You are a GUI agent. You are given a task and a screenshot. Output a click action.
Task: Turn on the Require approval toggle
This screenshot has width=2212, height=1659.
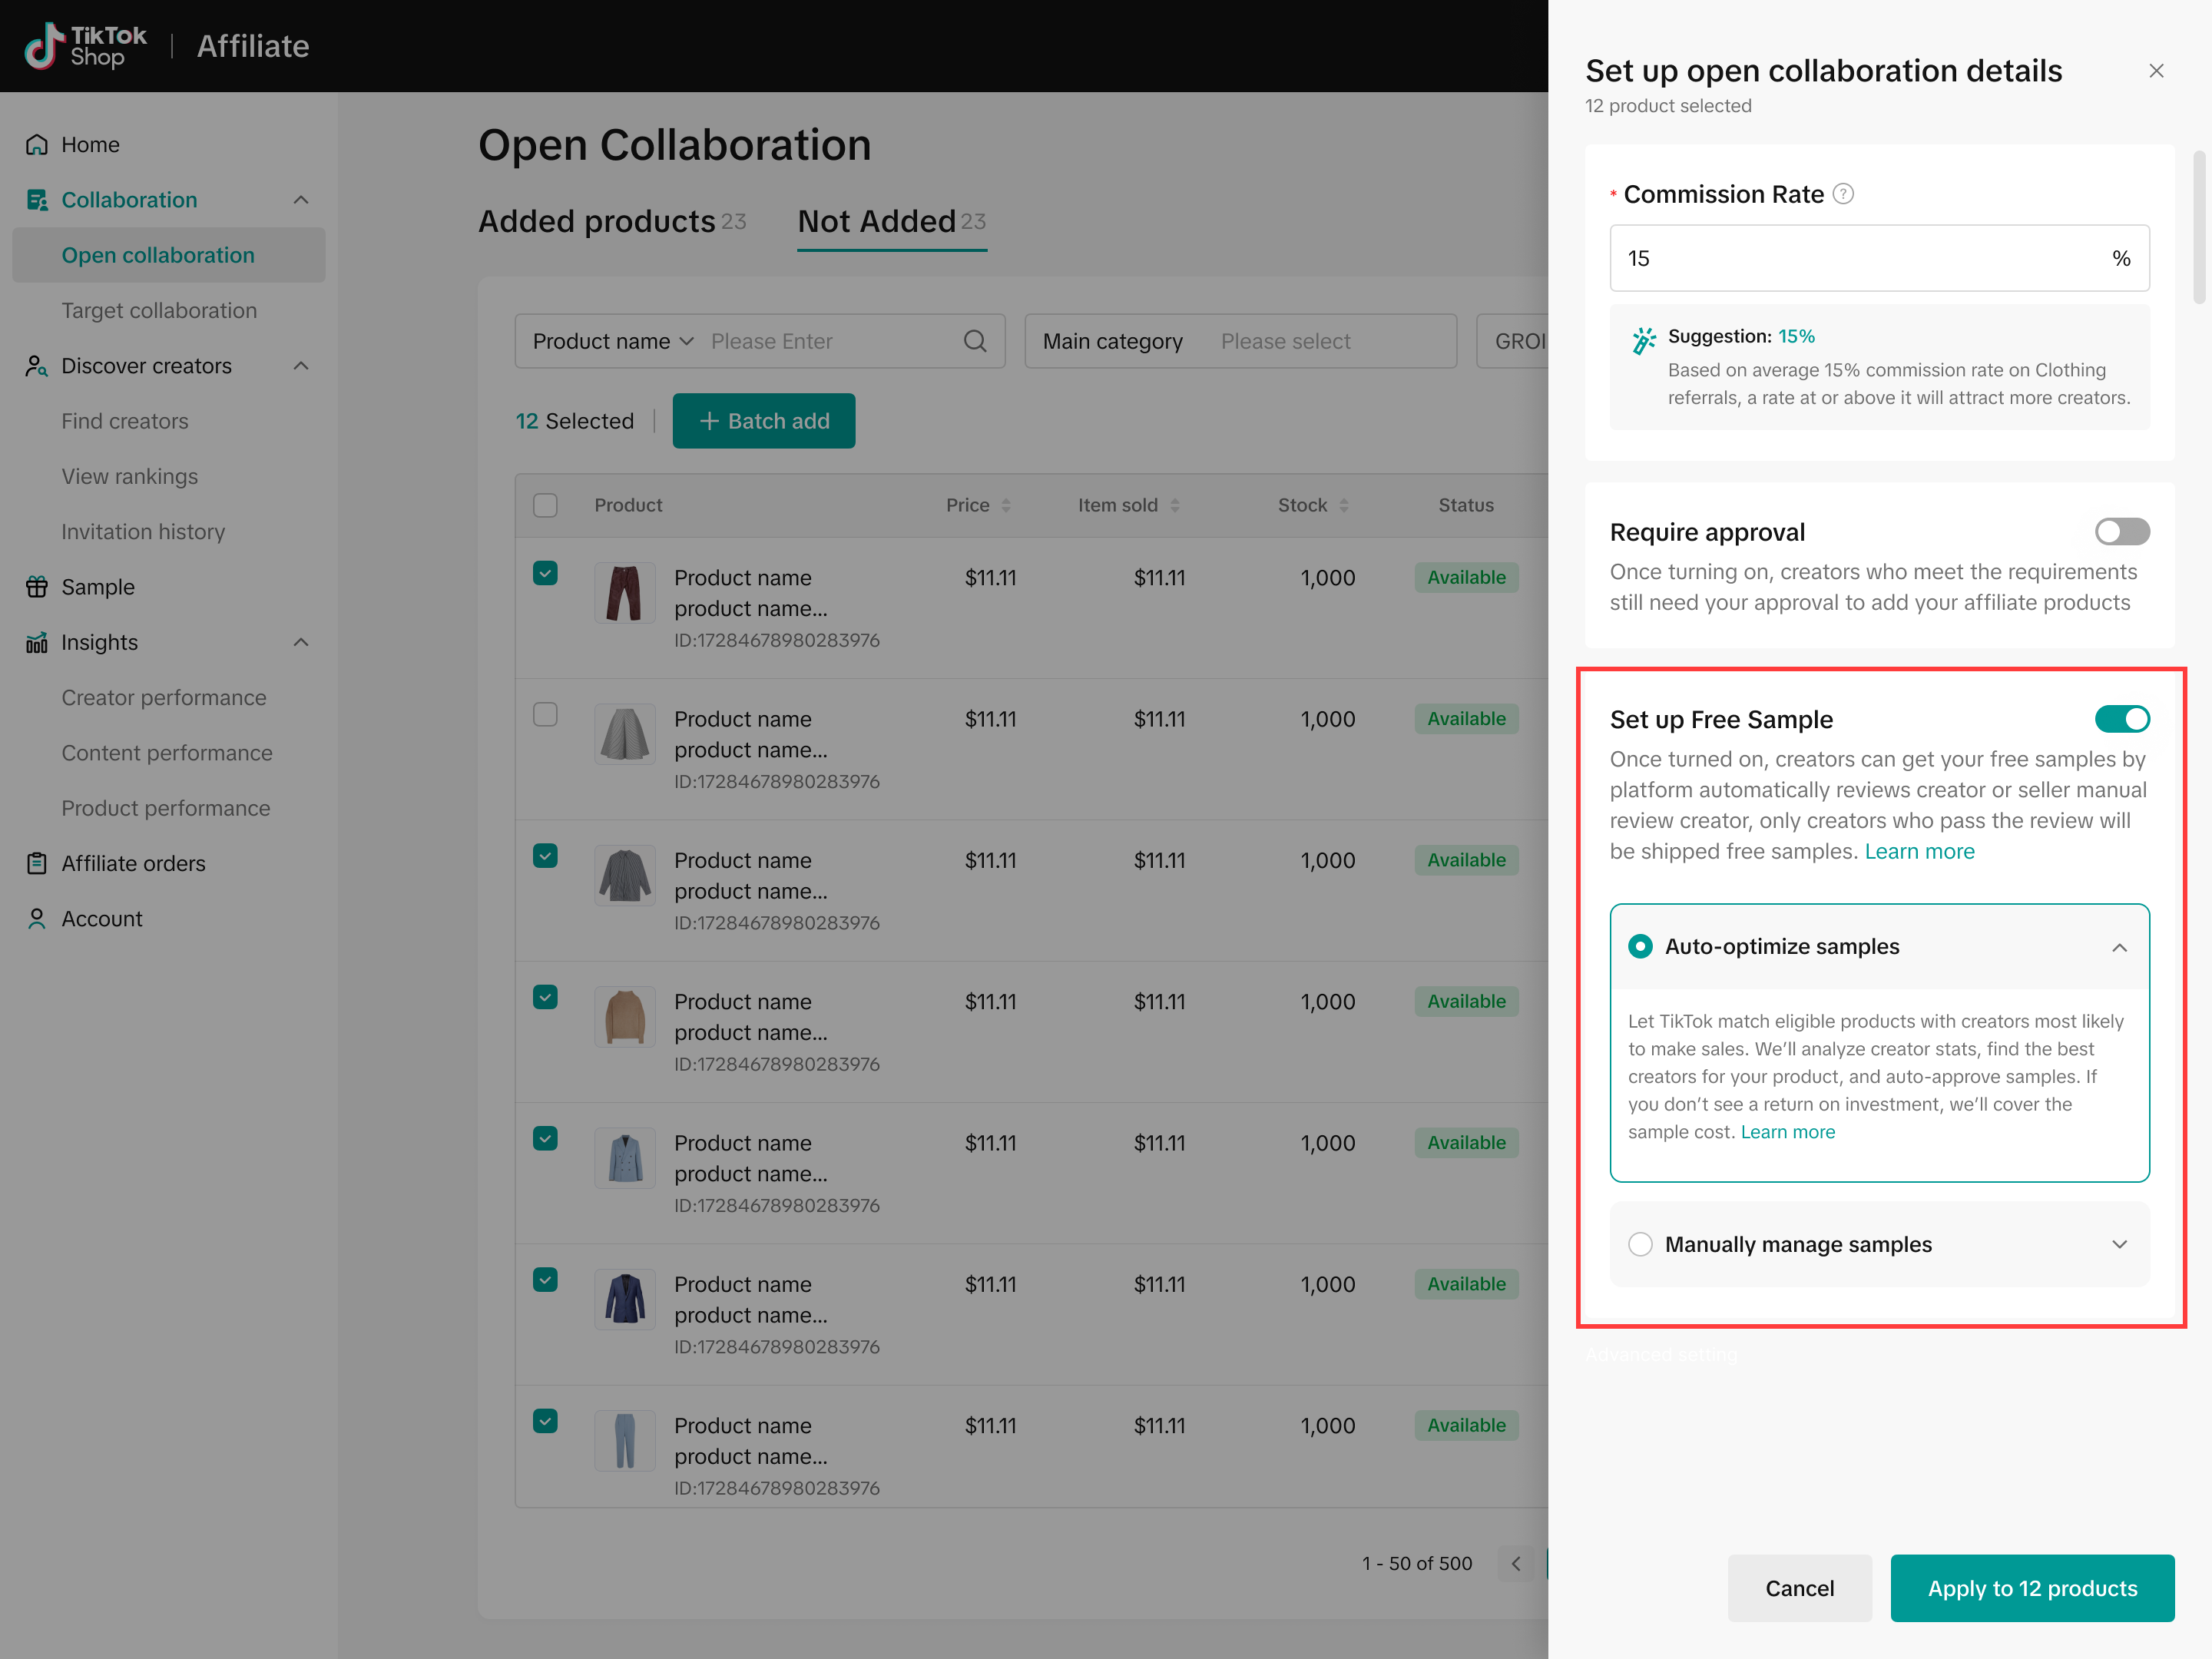coord(2121,531)
